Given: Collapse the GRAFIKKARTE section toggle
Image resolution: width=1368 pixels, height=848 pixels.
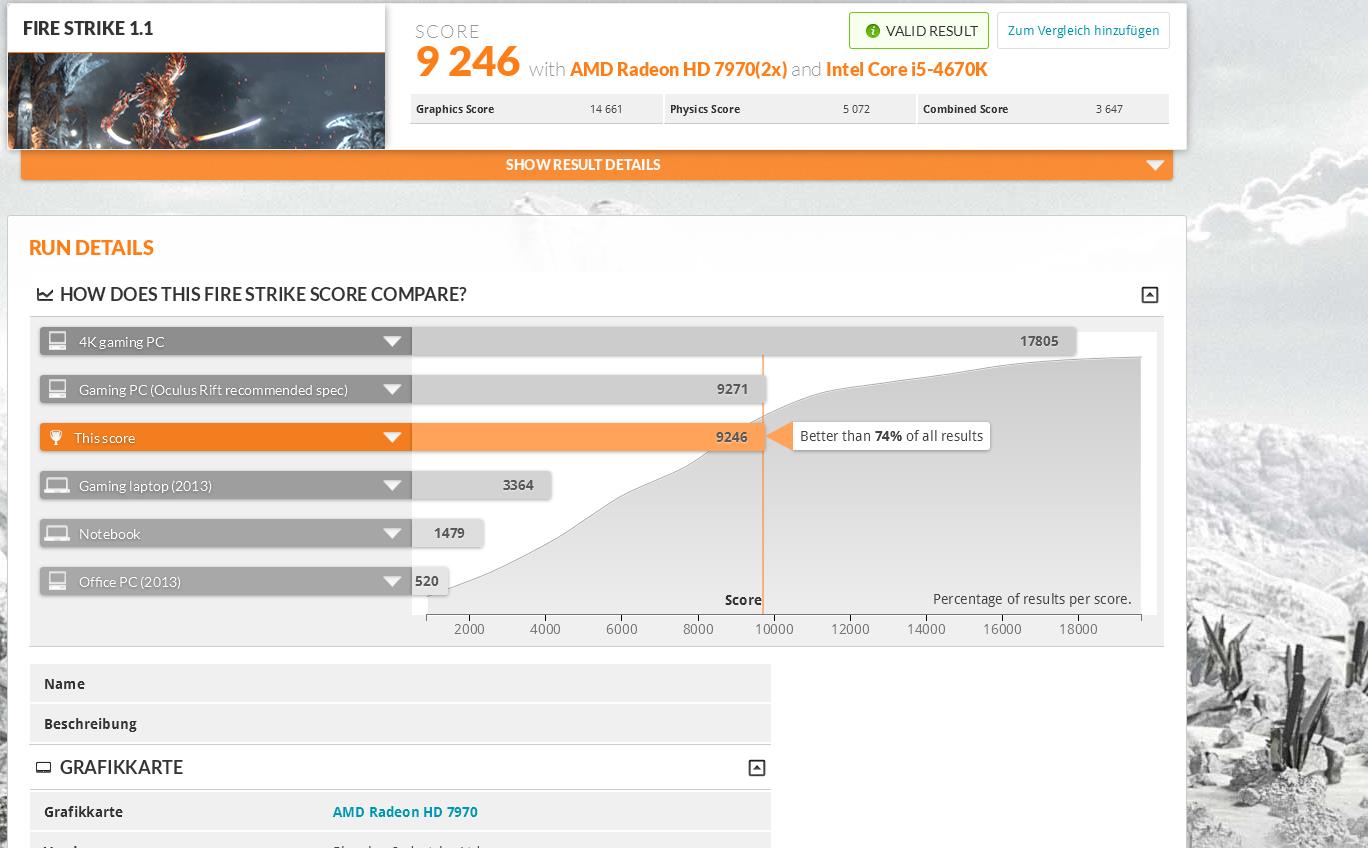Looking at the screenshot, I should click(x=757, y=768).
